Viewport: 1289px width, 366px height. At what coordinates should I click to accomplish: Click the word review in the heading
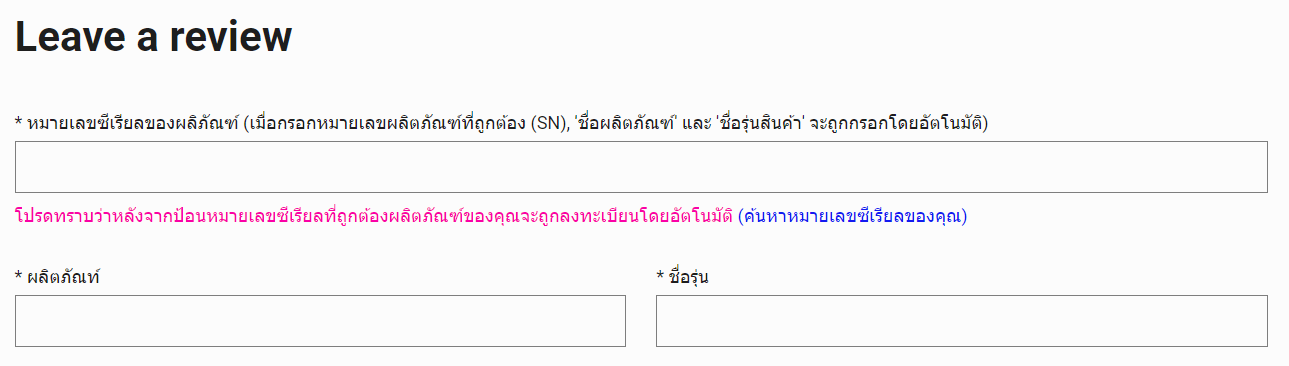point(231,37)
